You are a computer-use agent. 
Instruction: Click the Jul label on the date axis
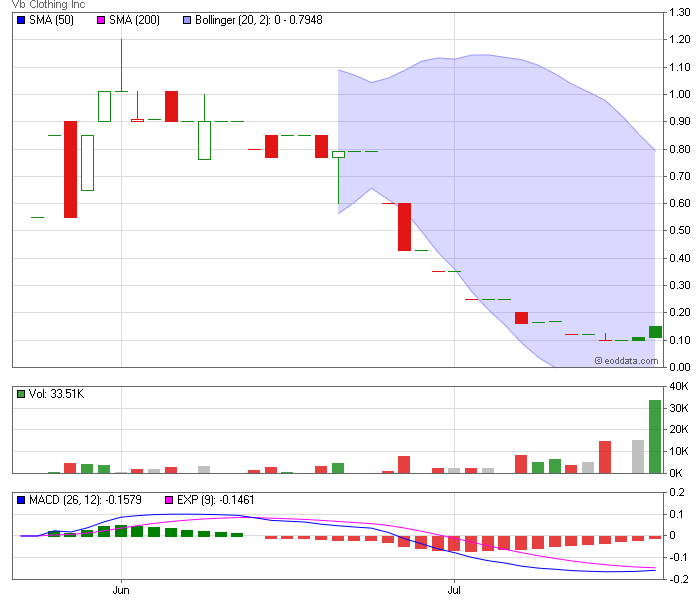coord(454,591)
